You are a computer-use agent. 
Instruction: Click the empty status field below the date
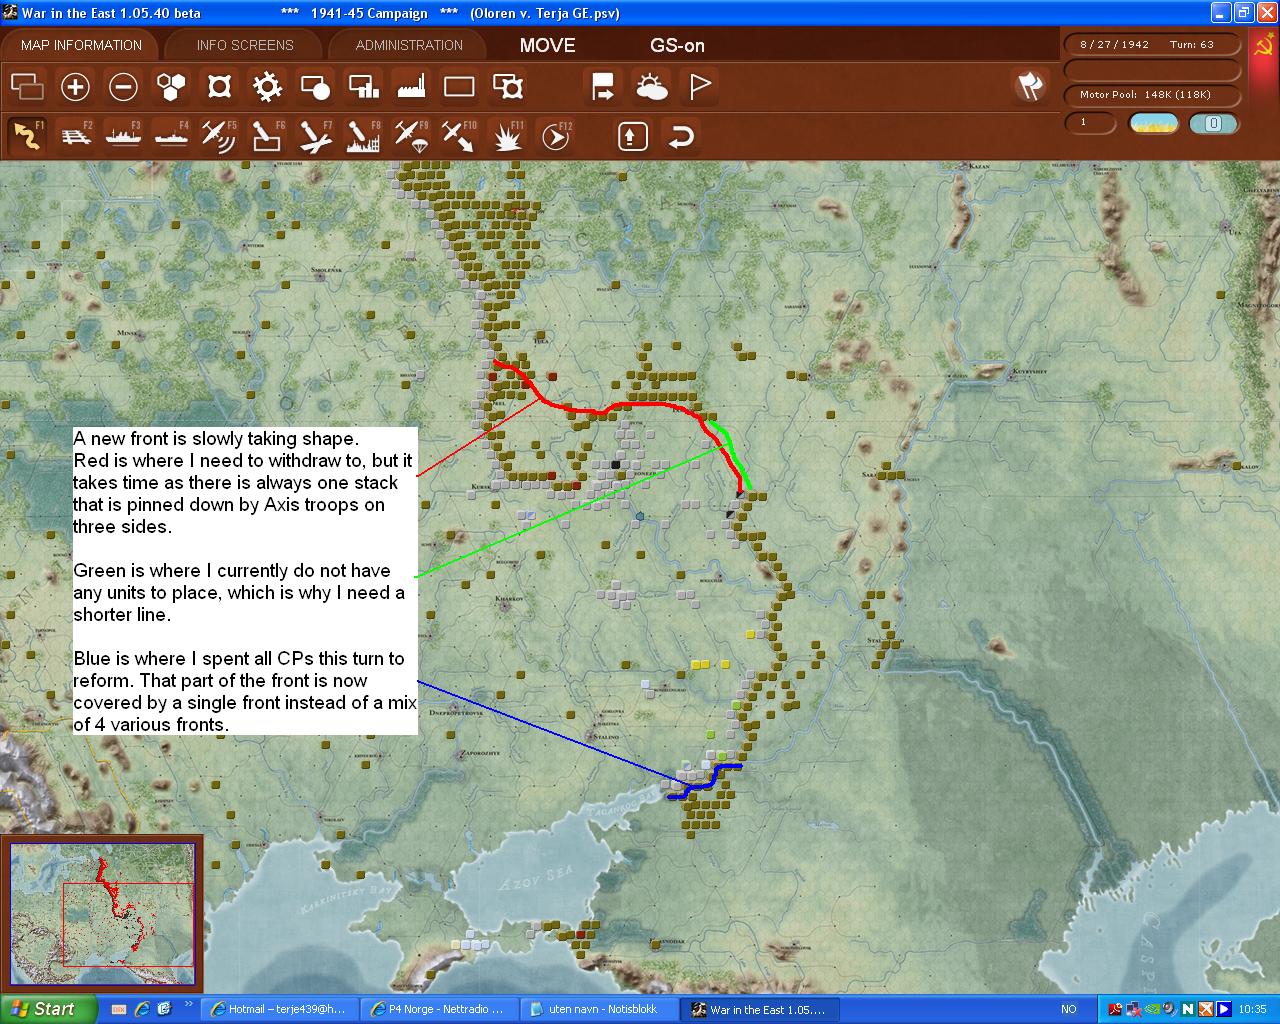pos(1152,70)
